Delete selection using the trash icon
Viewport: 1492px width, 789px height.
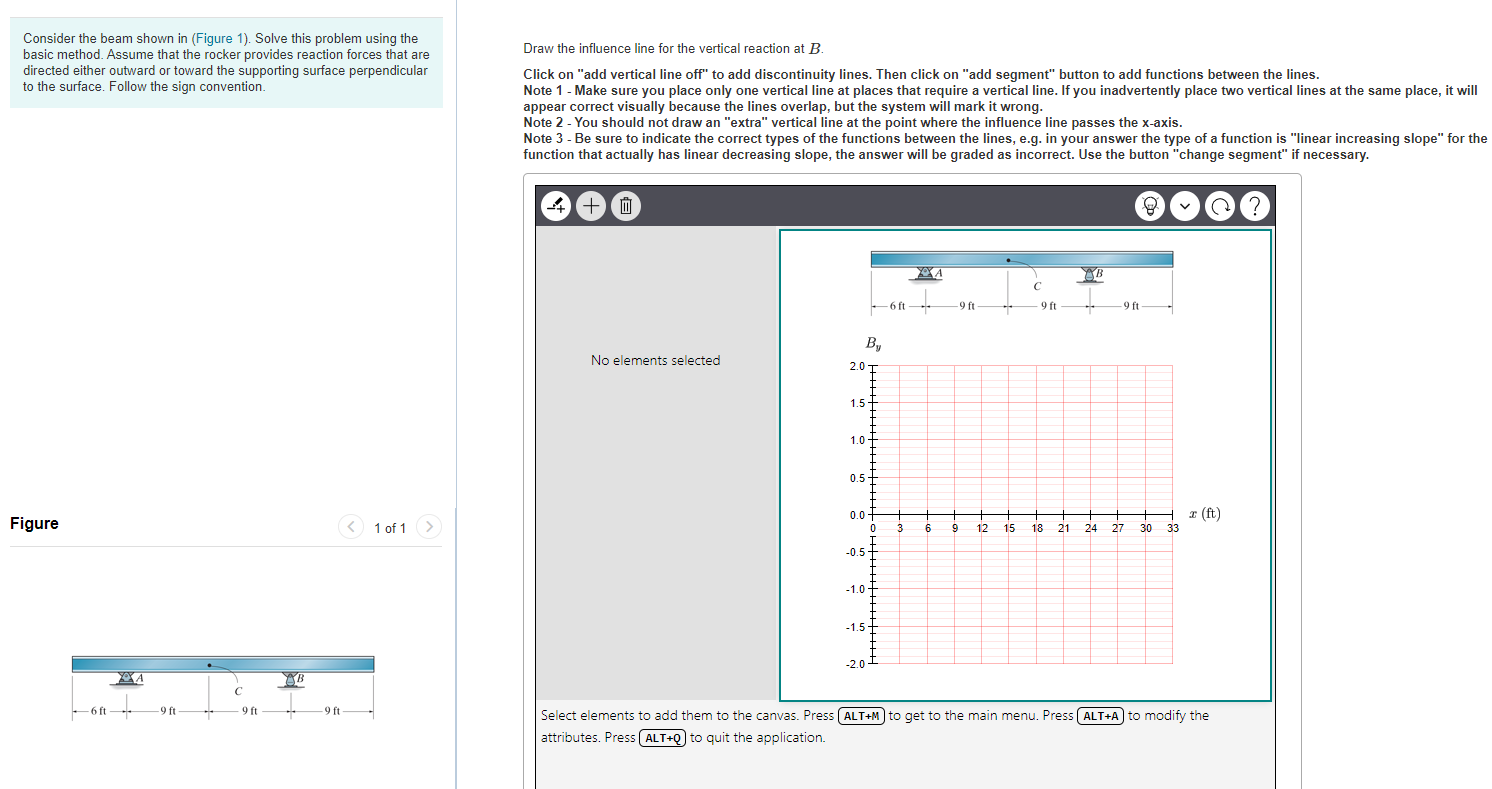(625, 205)
